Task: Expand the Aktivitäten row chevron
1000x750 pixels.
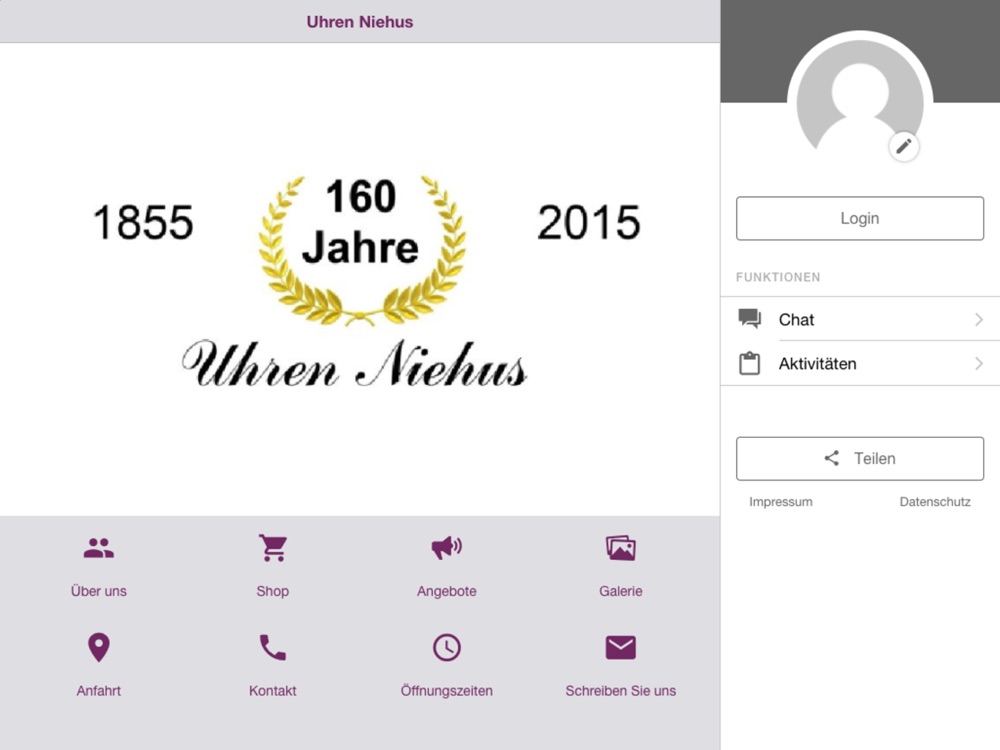Action: coord(979,364)
